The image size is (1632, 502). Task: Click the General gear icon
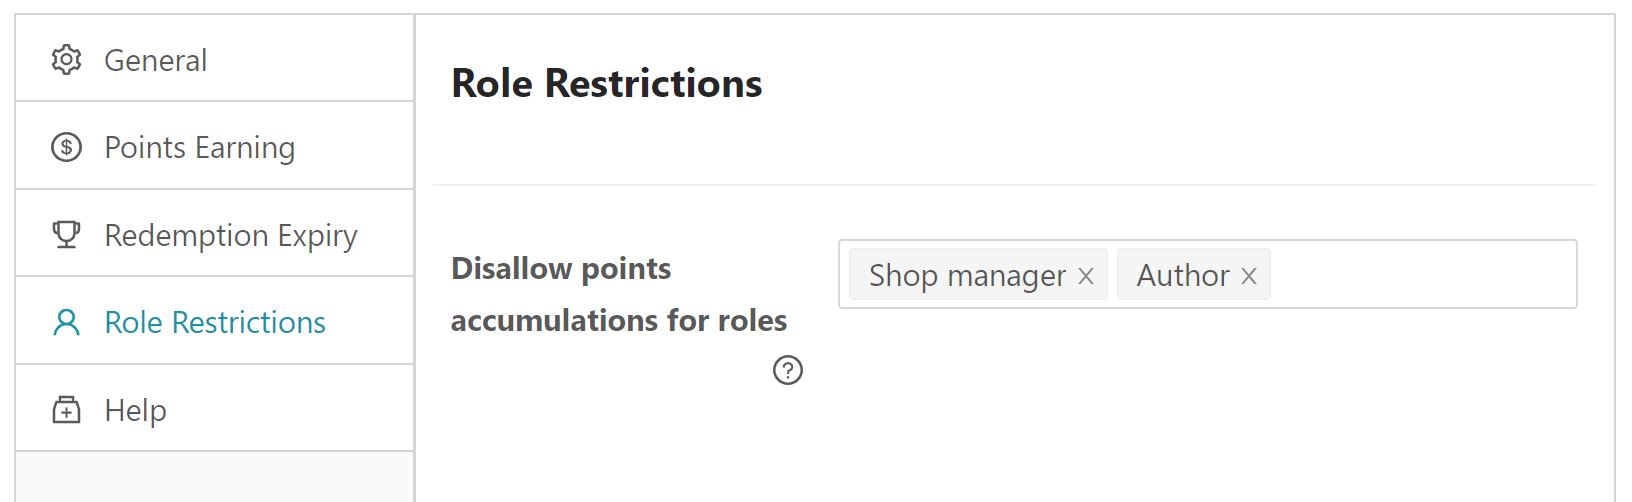click(x=66, y=60)
